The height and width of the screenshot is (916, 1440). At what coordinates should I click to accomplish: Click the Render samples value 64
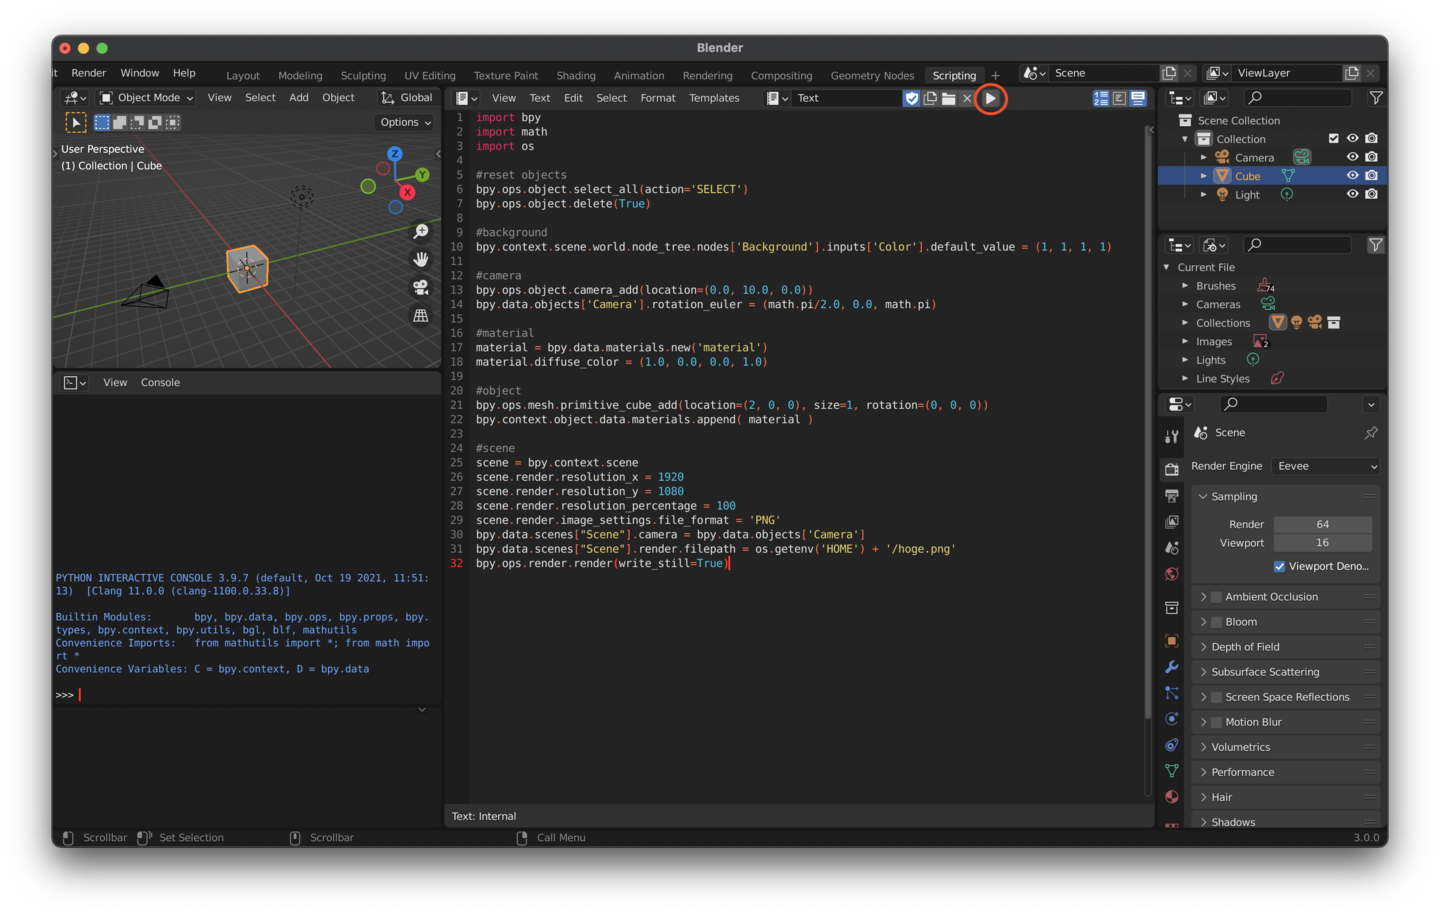coord(1322,524)
